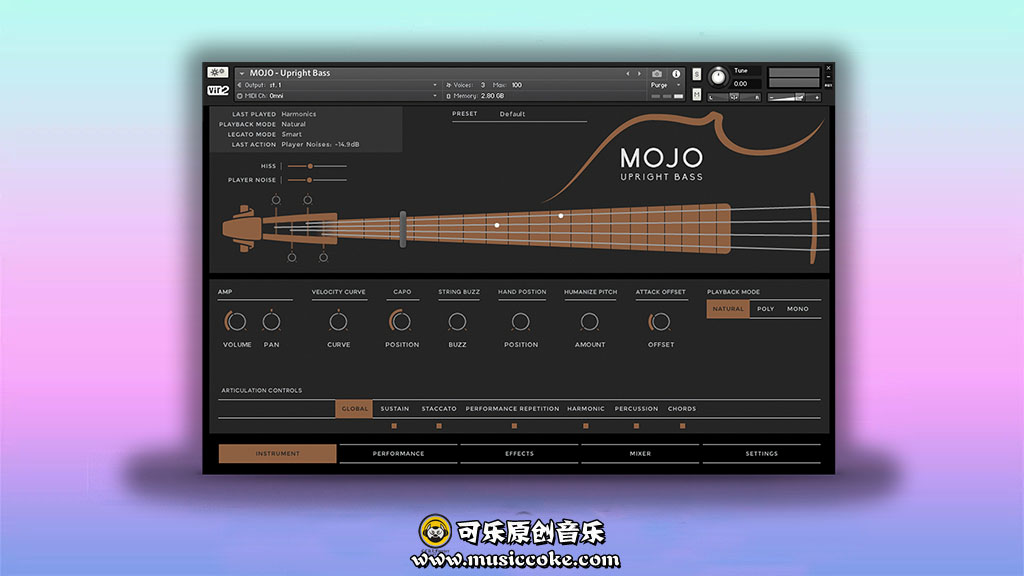Click the Kontakt wrench/gear icon in header
Screen dimensions: 1024x576
pyautogui.click(x=217, y=72)
